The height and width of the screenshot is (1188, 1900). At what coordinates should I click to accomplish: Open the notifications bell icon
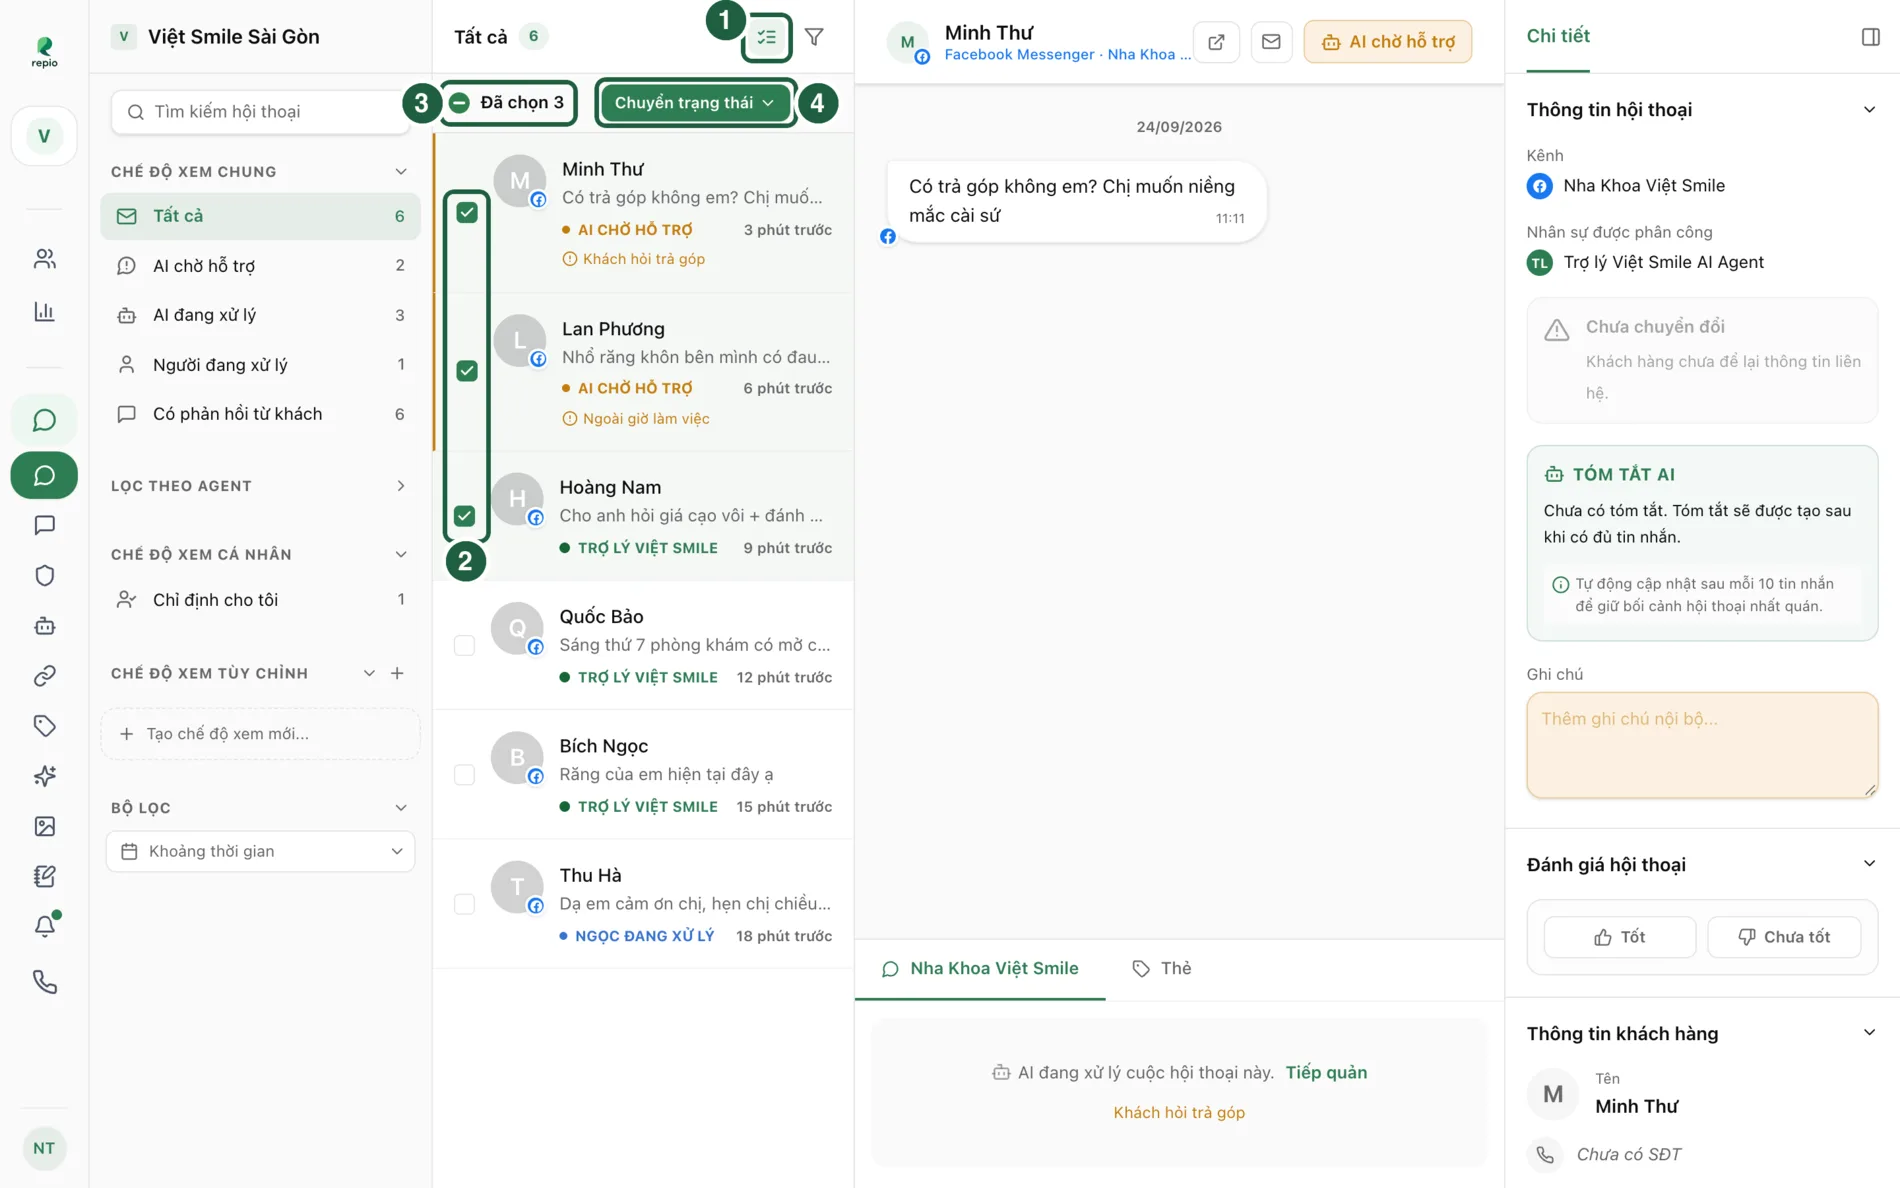point(44,926)
